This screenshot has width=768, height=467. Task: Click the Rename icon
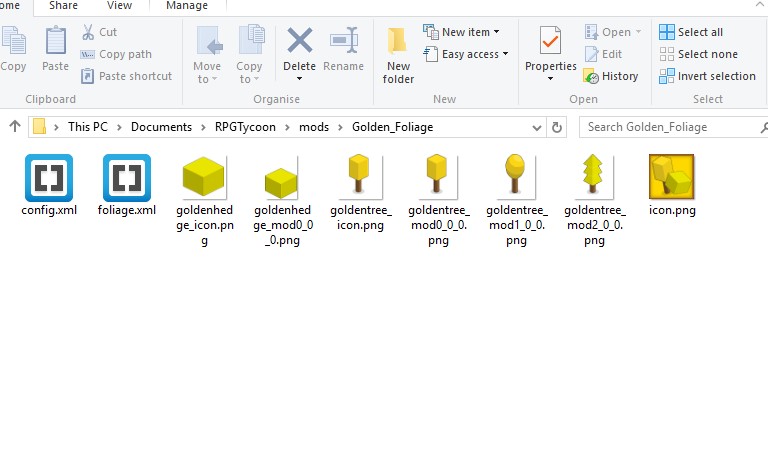point(343,40)
